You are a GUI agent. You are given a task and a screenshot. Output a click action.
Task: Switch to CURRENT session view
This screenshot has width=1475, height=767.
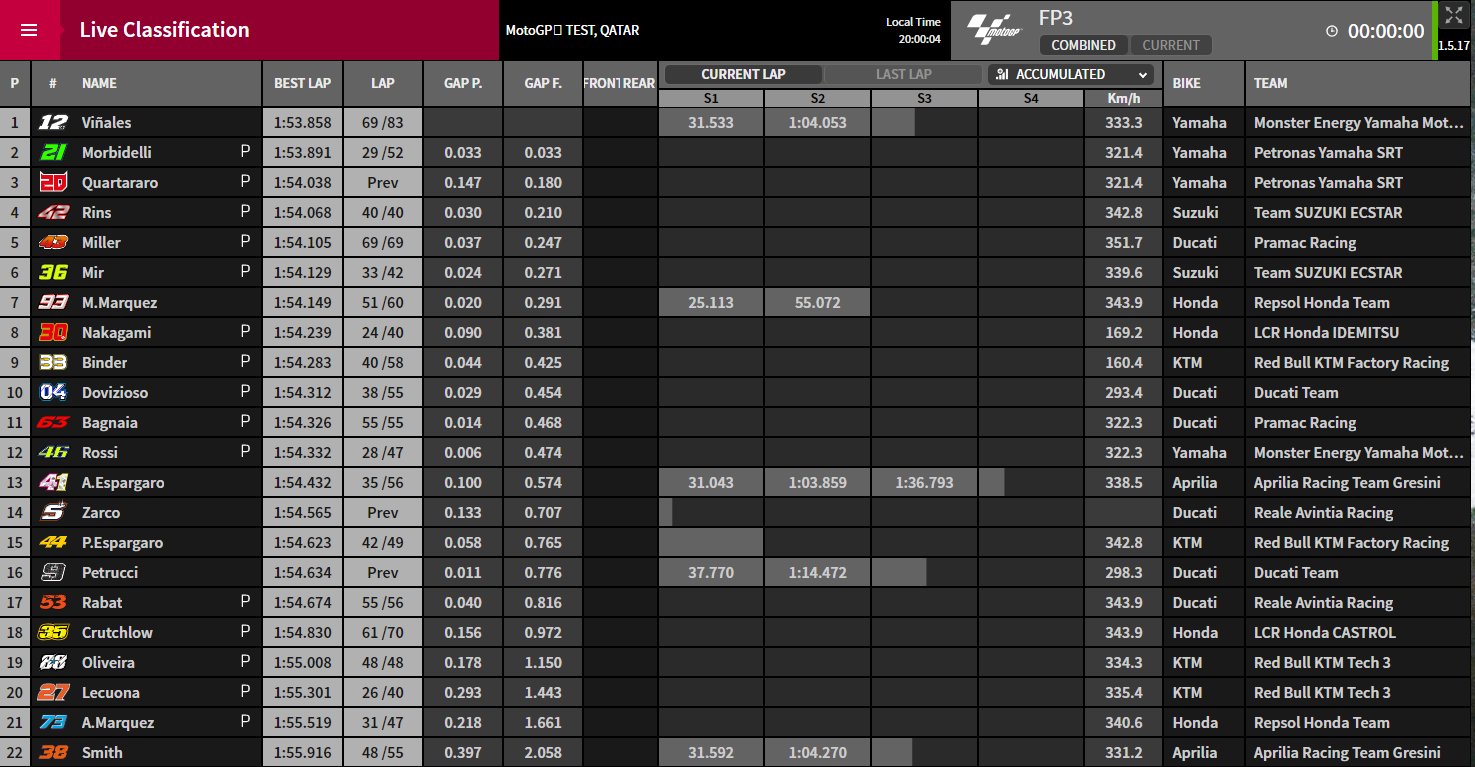[1171, 45]
